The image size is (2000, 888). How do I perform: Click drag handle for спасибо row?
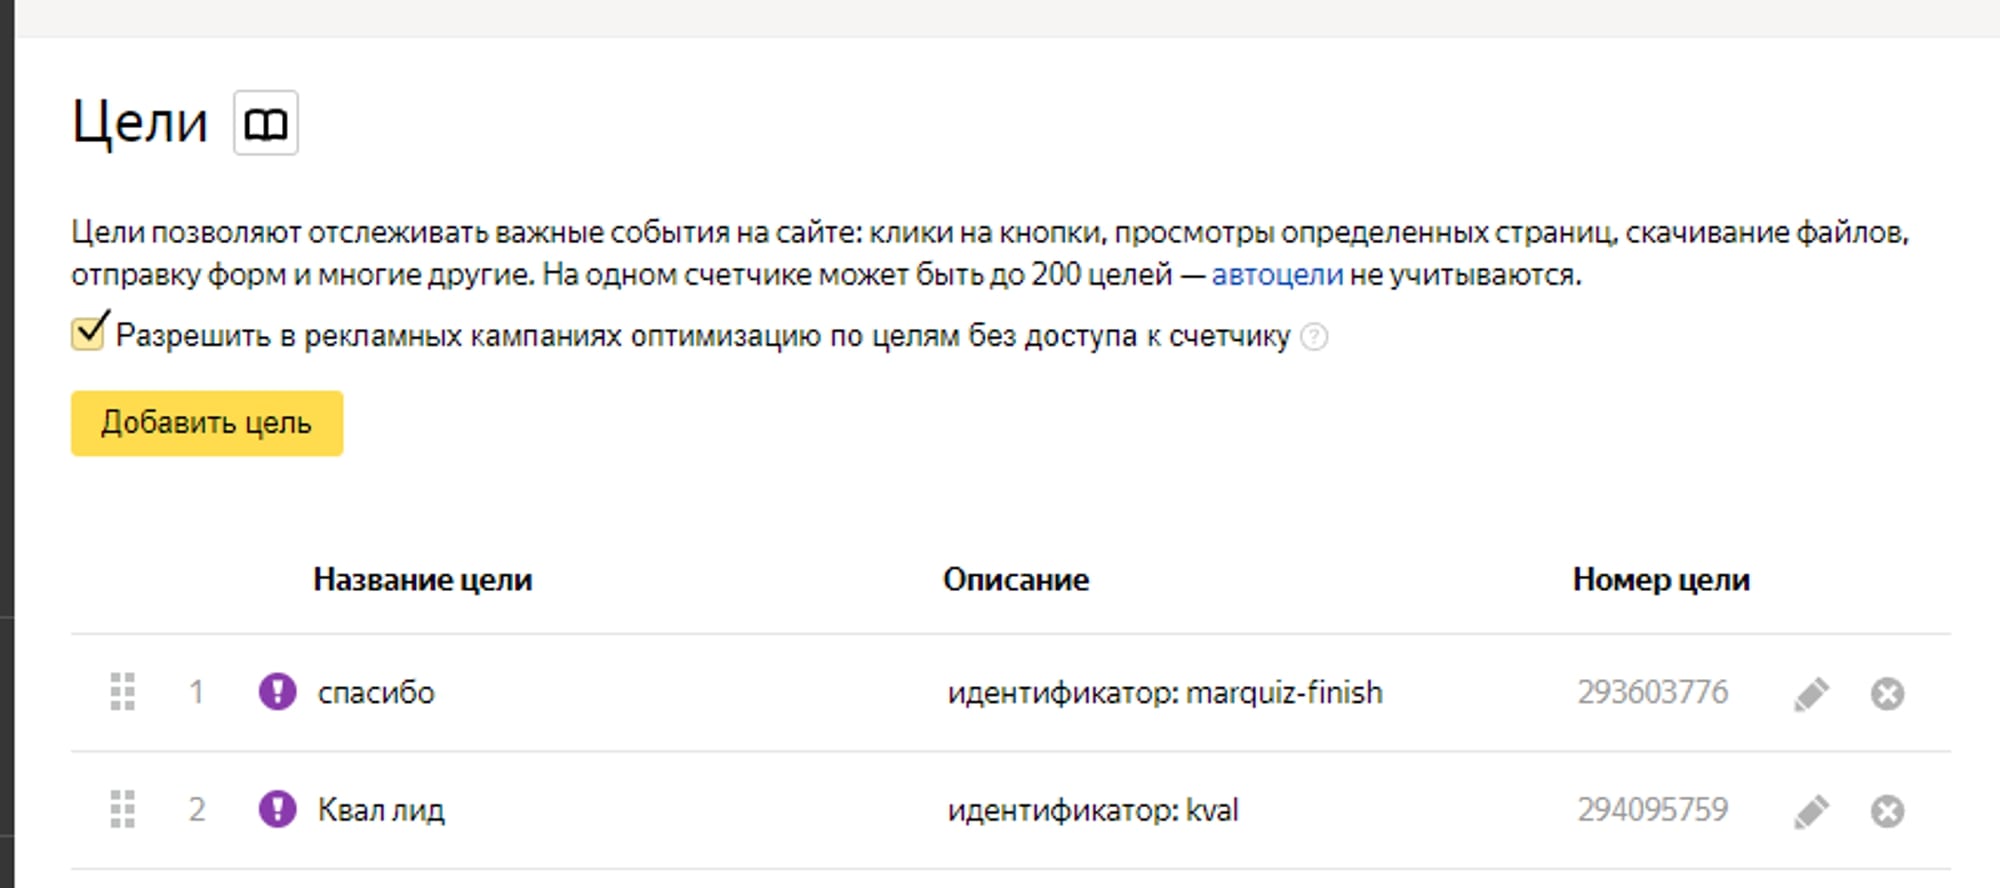point(122,692)
